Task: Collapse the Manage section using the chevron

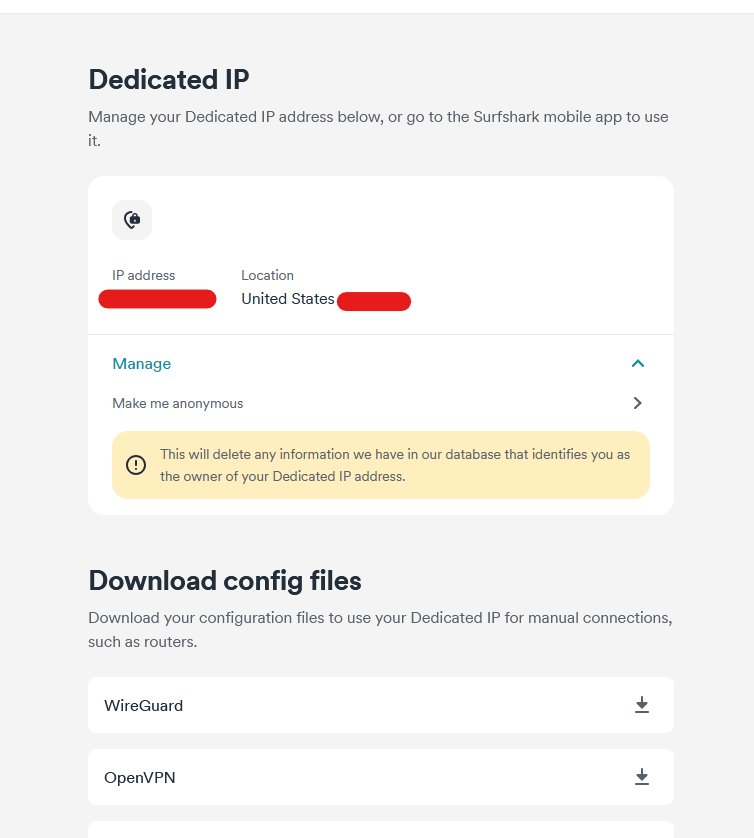Action: 638,364
